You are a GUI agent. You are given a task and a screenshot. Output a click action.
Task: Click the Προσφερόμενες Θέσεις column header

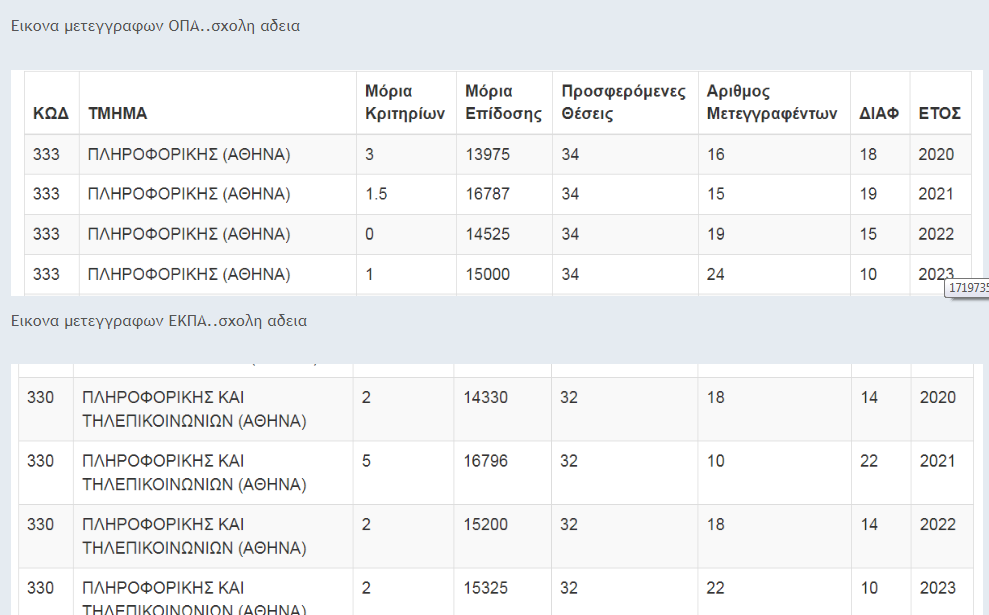623,102
